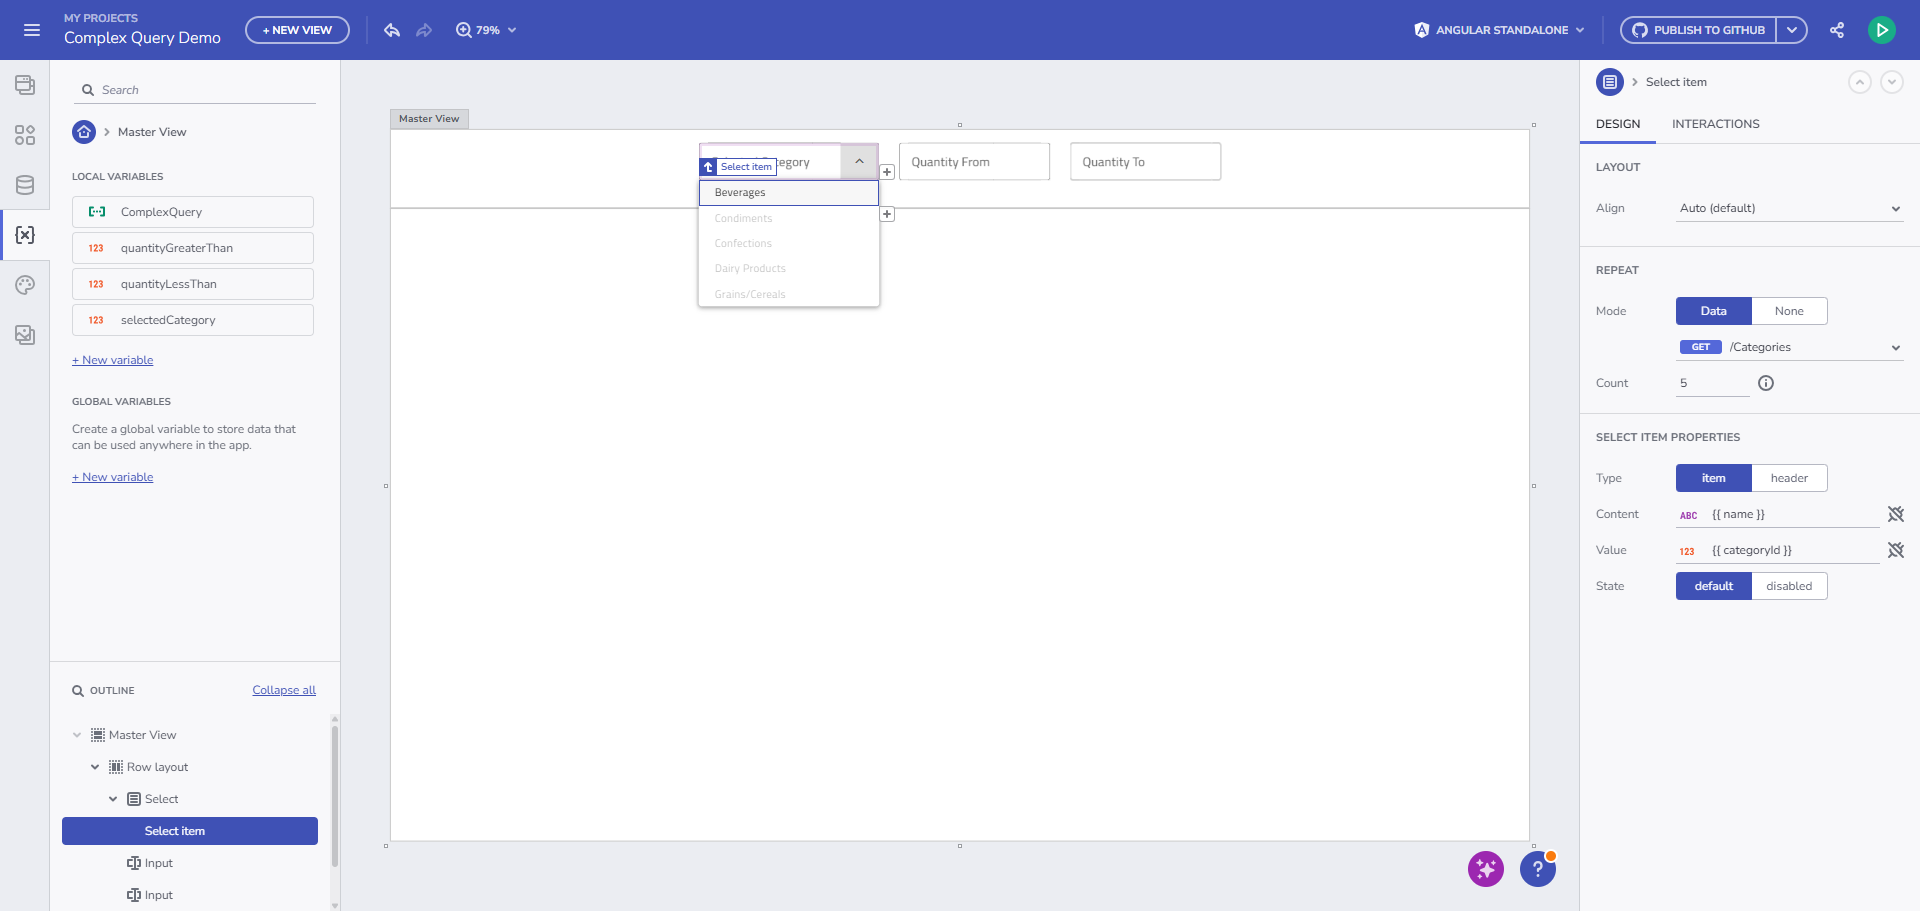Viewport: 1920px width, 911px height.
Task: Switch to the Interactions tab
Action: (x=1715, y=124)
